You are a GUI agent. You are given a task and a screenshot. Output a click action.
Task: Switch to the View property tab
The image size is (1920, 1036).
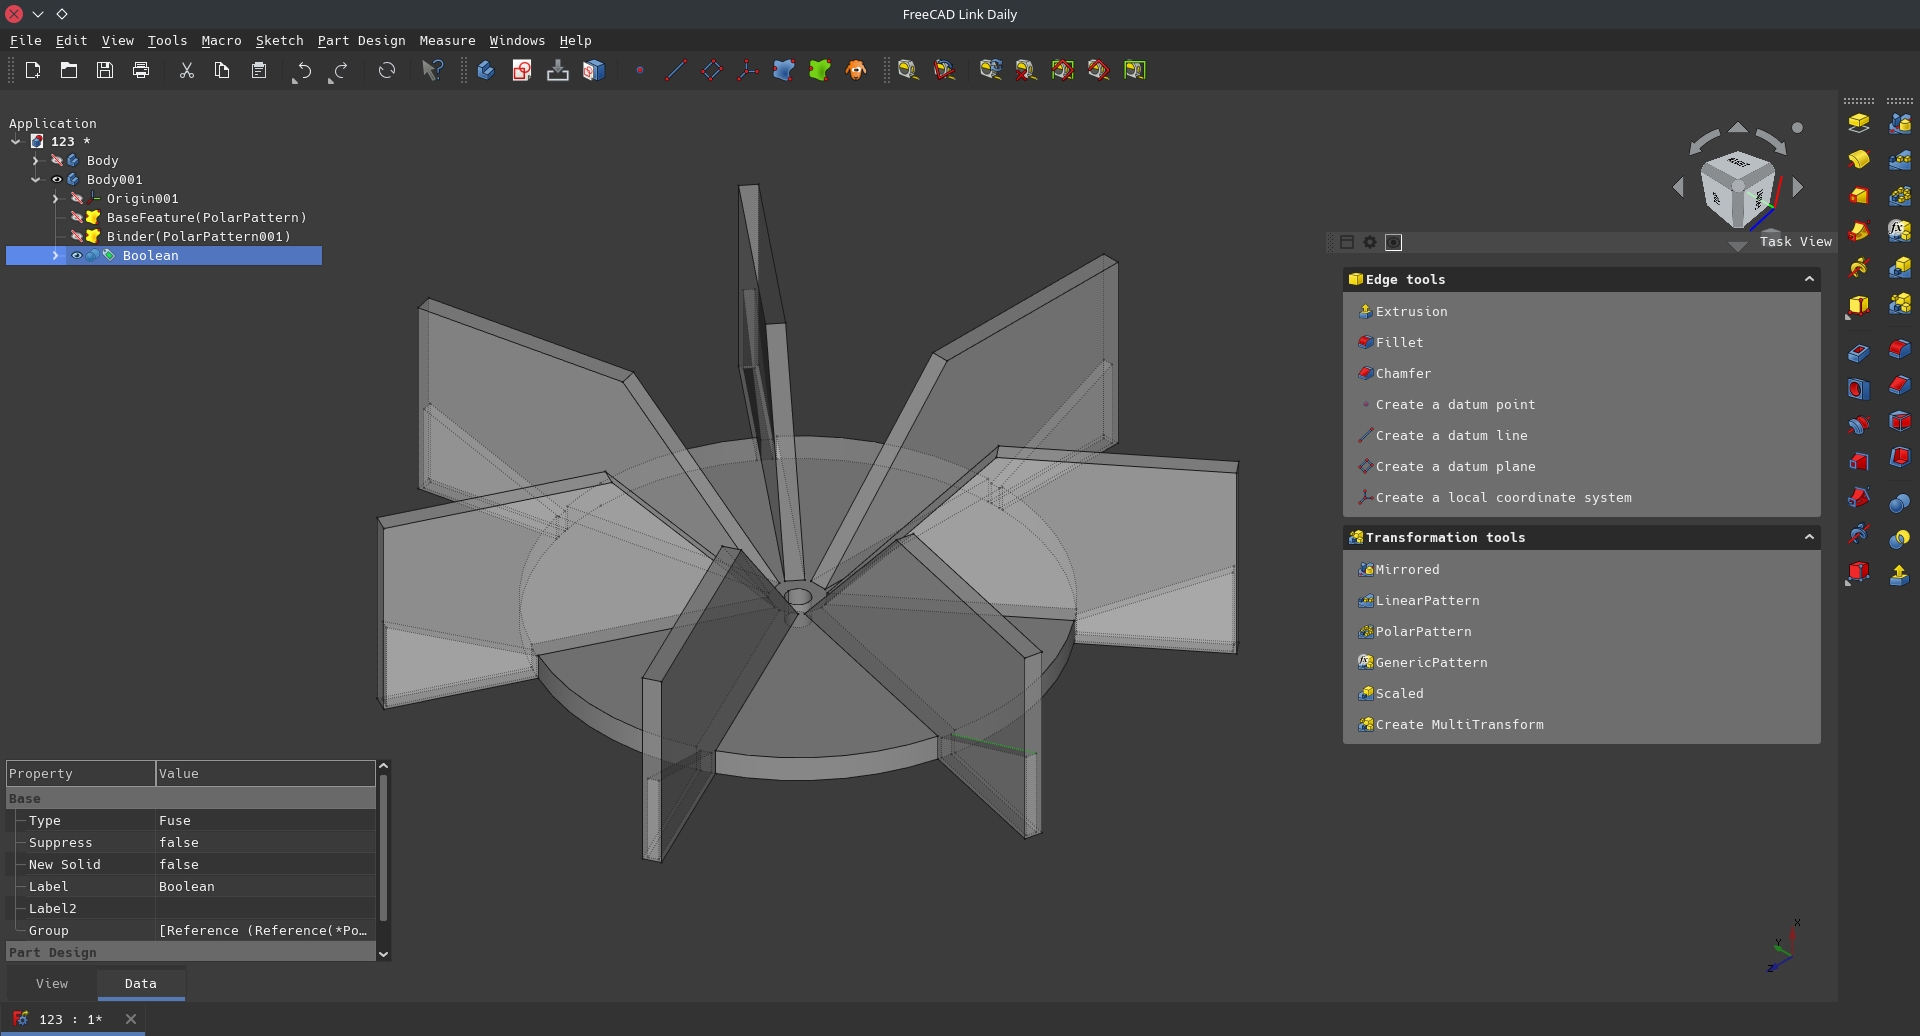point(52,984)
